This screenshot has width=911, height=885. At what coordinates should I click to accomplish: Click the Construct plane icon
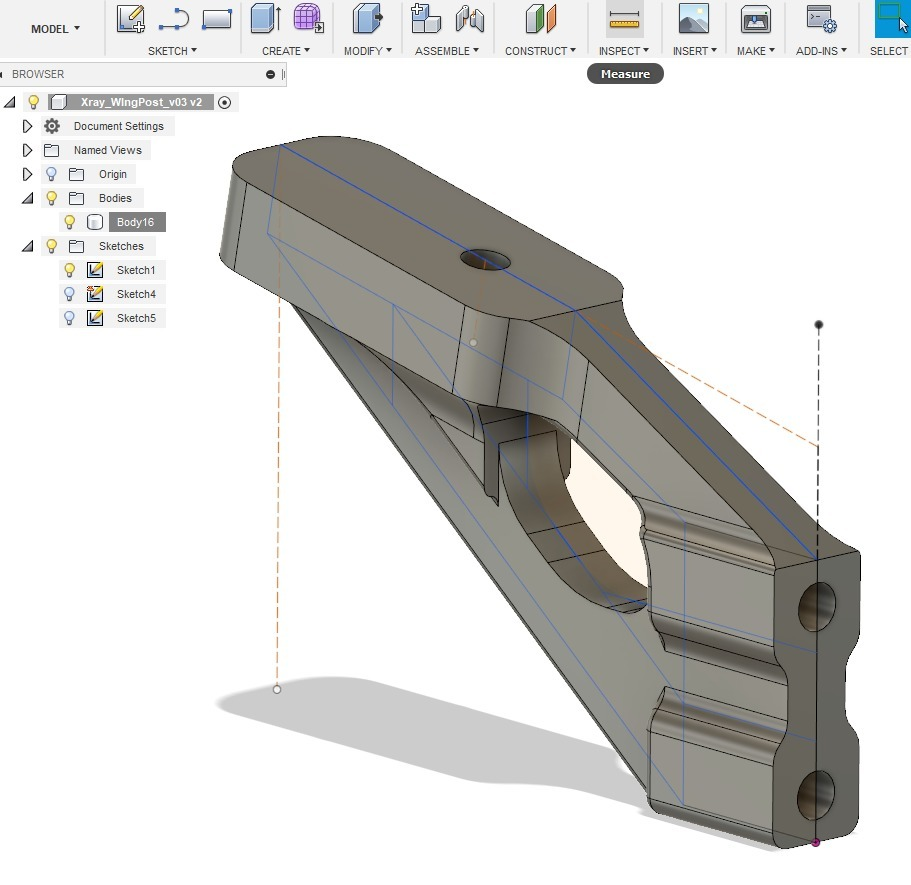coord(539,17)
